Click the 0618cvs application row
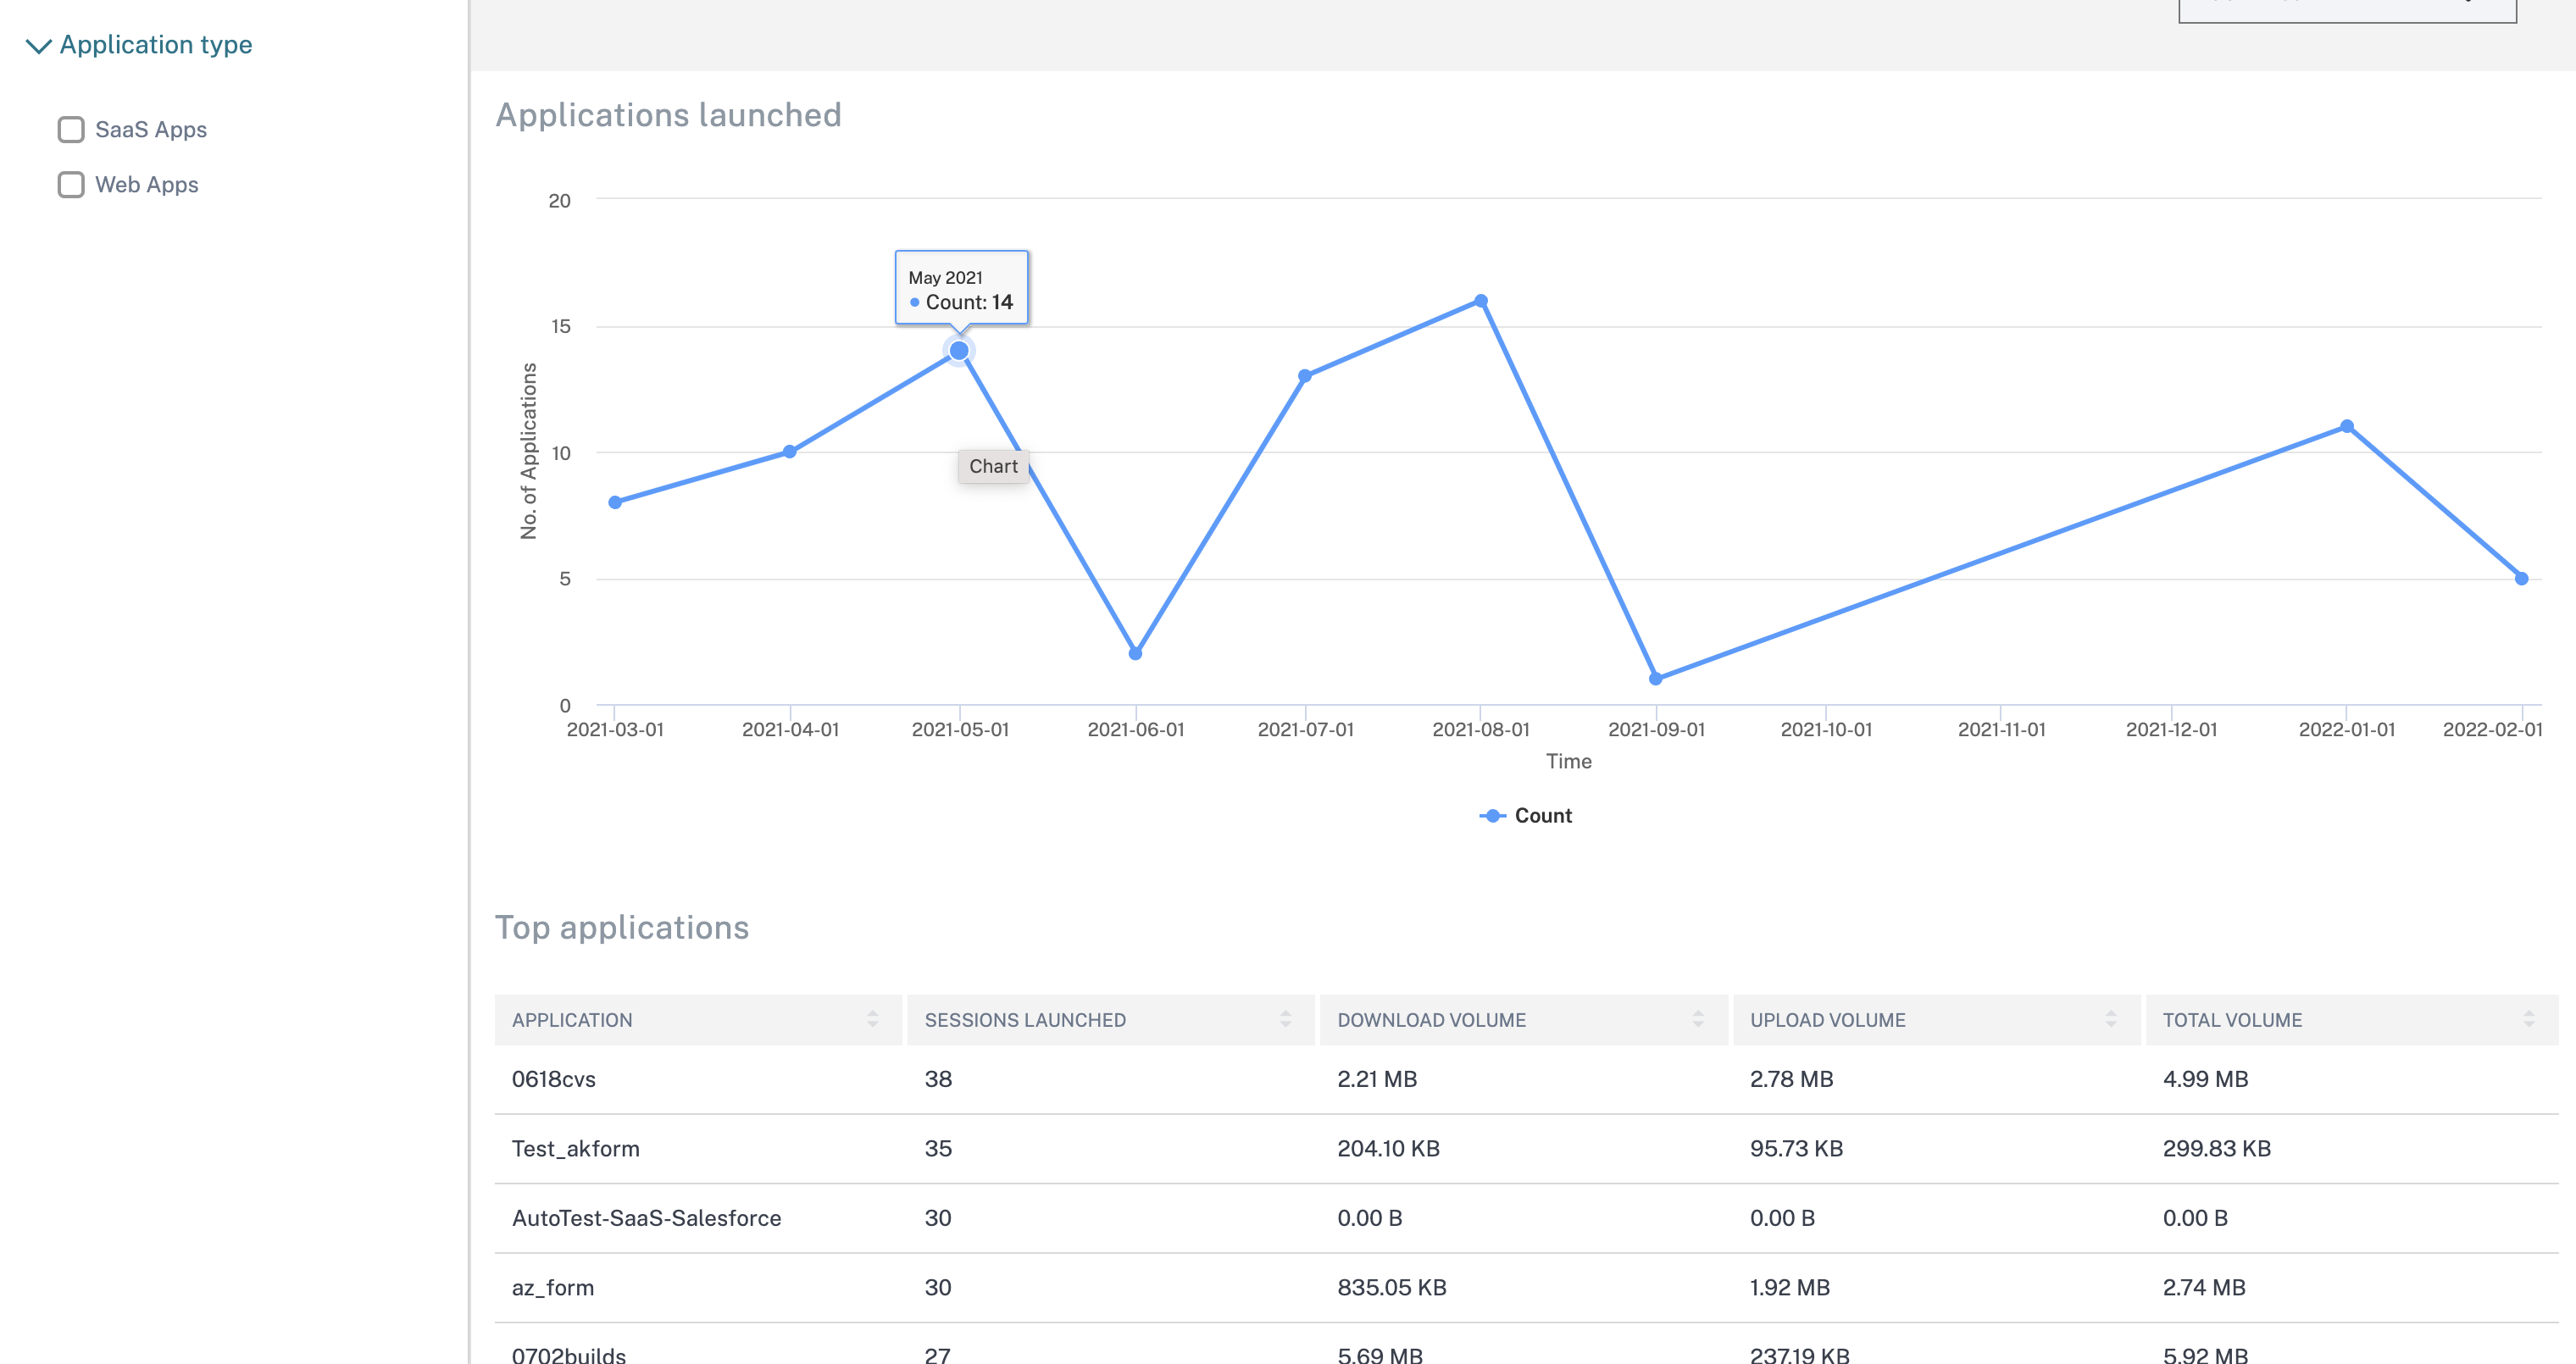 pyautogui.click(x=553, y=1079)
